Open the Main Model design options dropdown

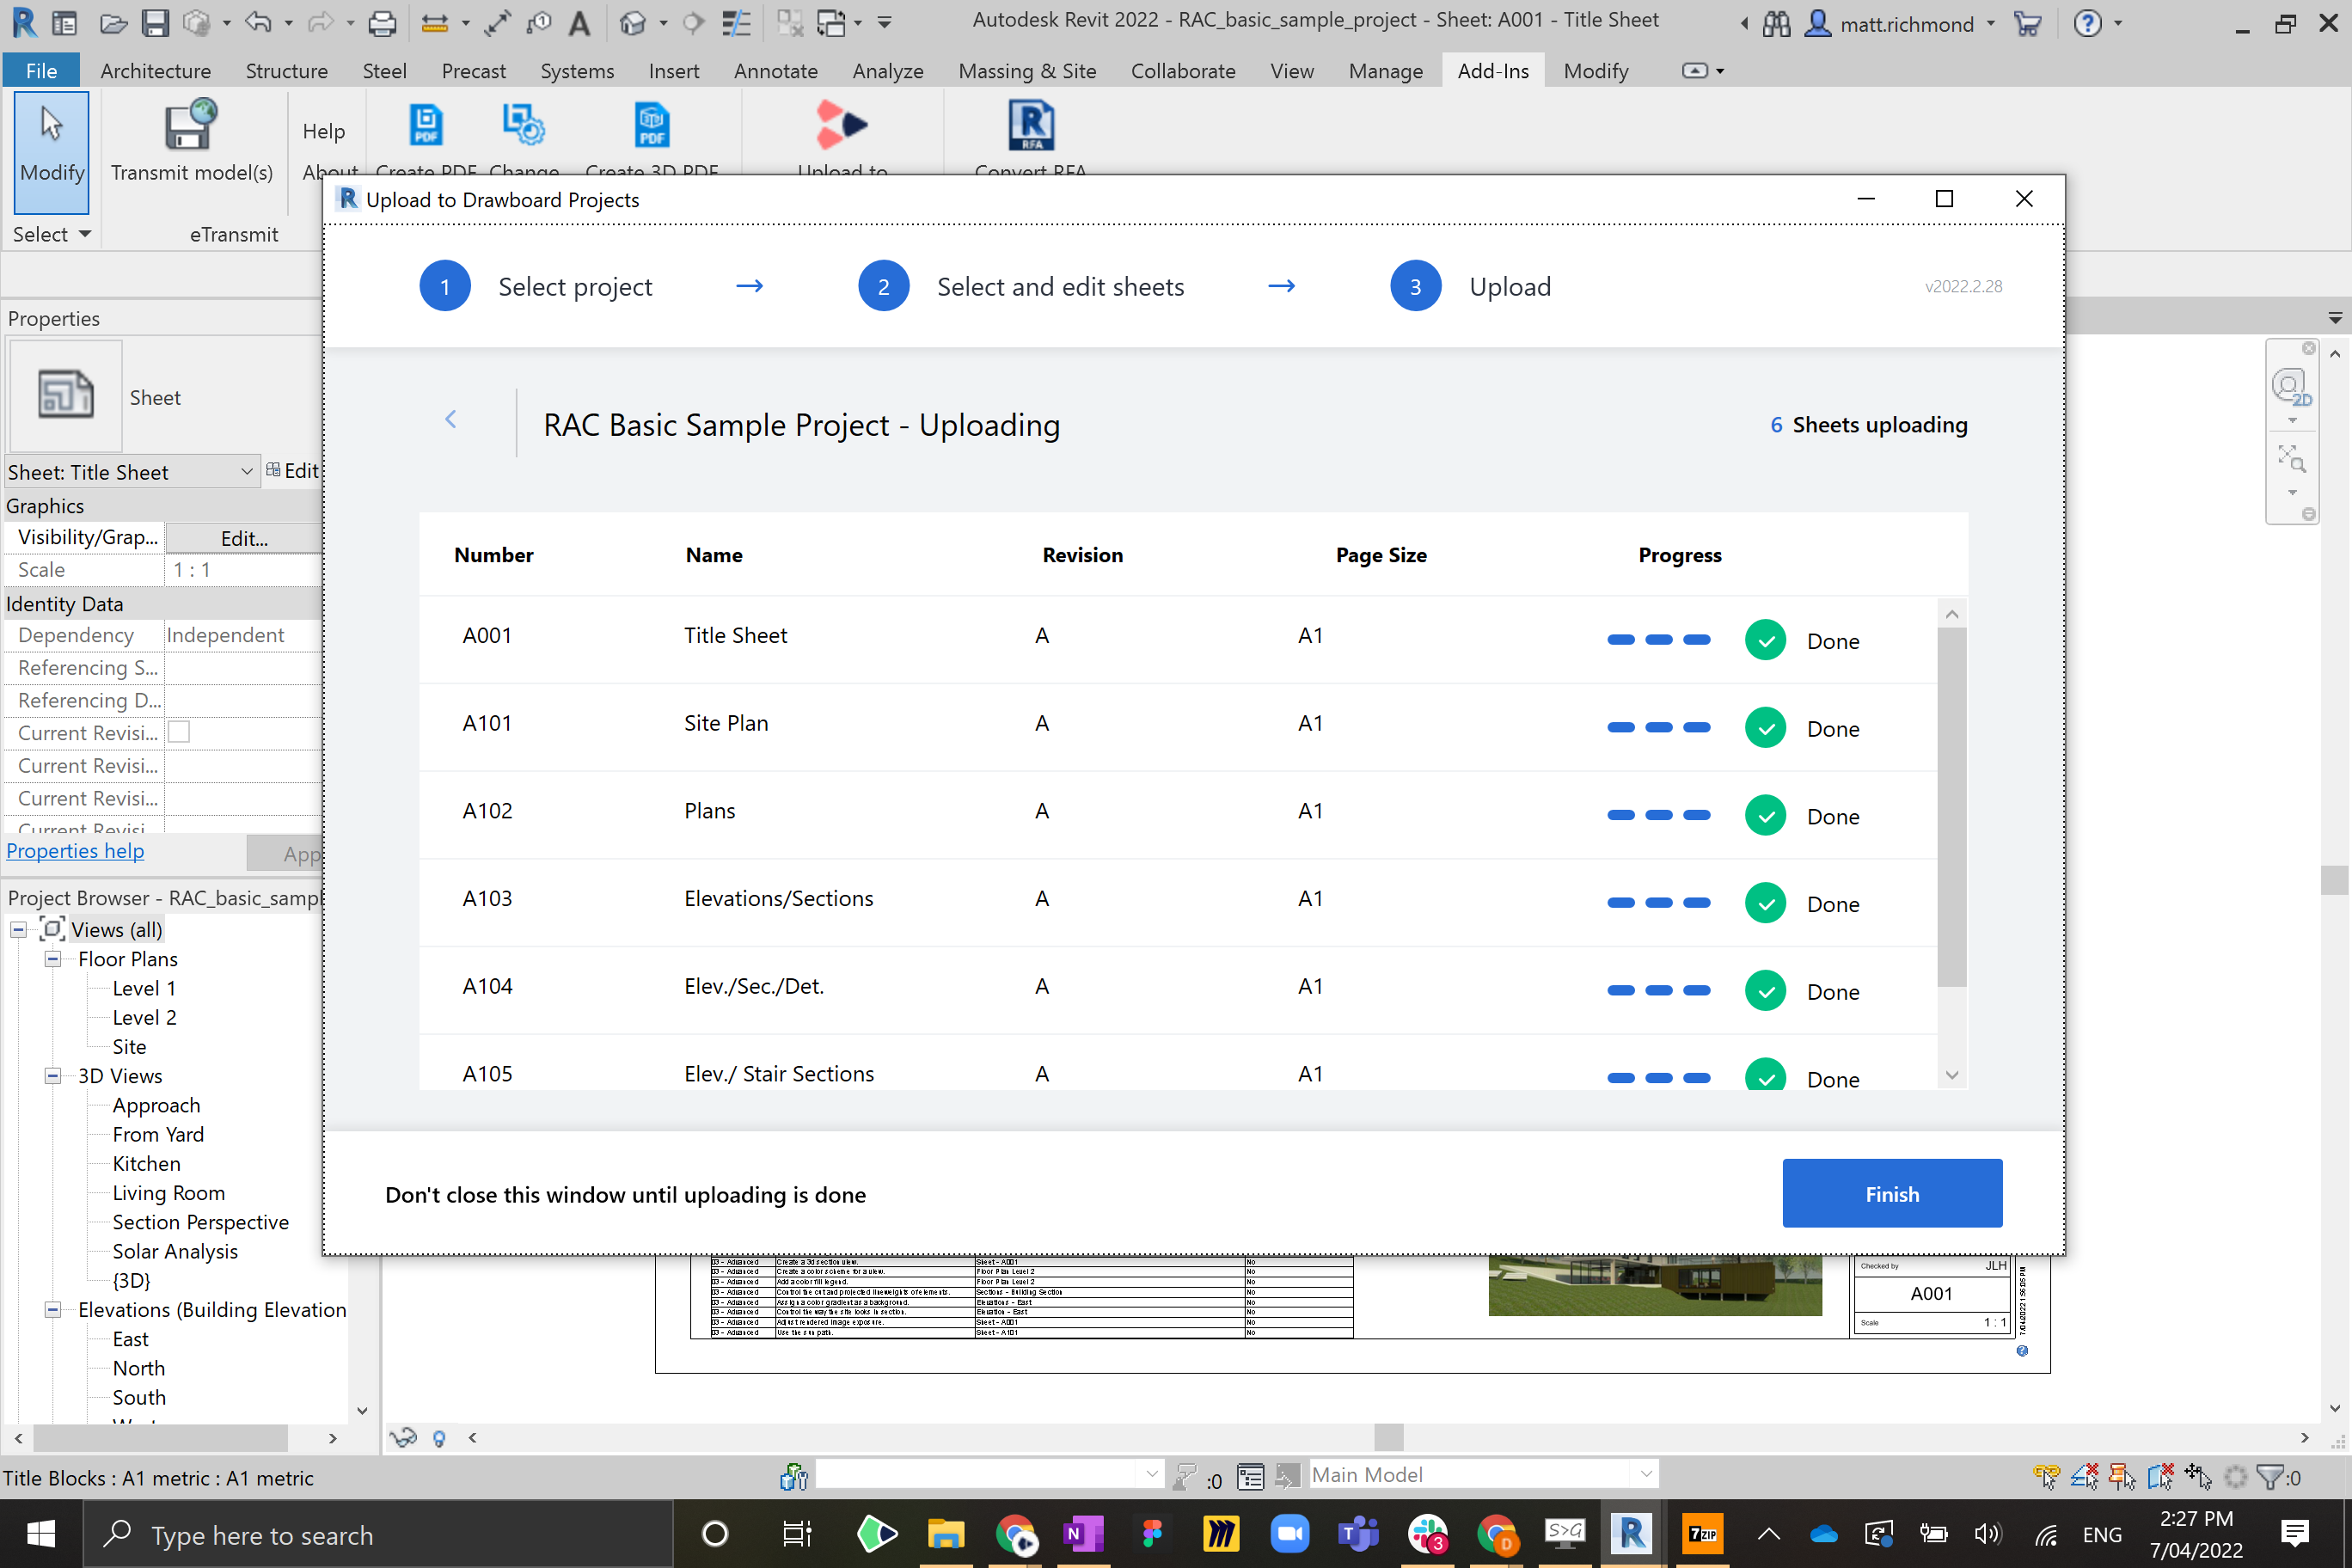(x=1645, y=1474)
